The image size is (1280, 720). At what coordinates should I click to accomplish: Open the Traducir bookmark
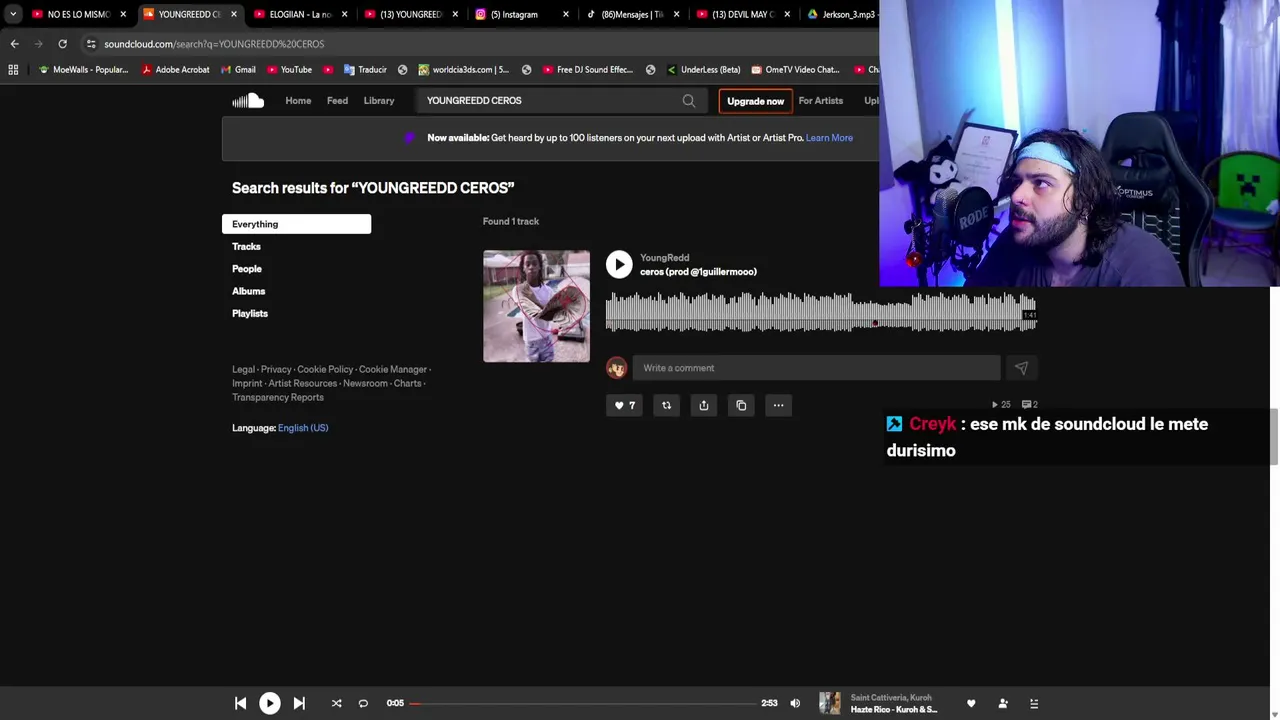(x=365, y=69)
